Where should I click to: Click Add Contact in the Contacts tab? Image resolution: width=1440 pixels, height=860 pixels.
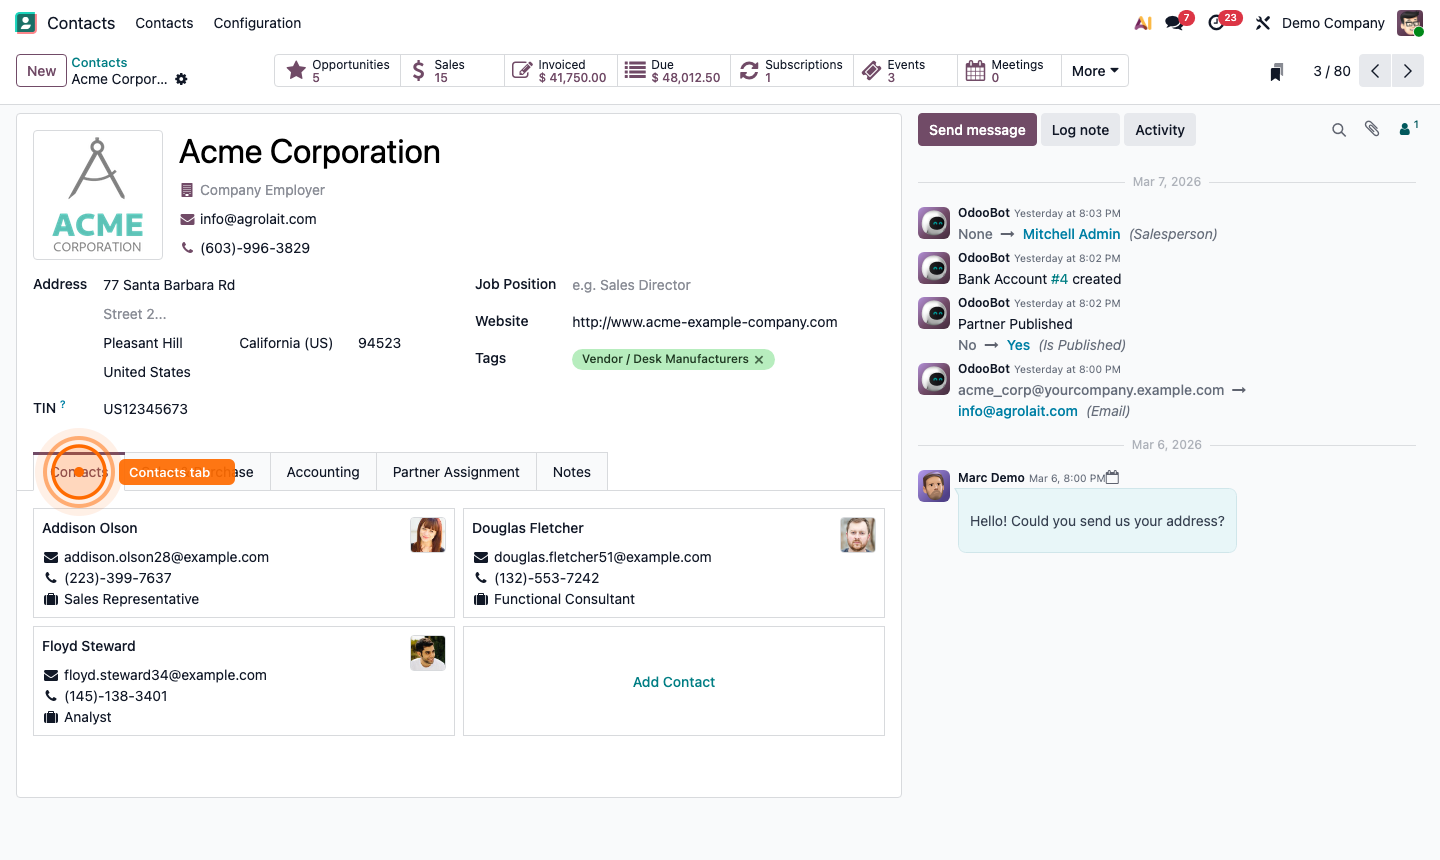click(673, 681)
